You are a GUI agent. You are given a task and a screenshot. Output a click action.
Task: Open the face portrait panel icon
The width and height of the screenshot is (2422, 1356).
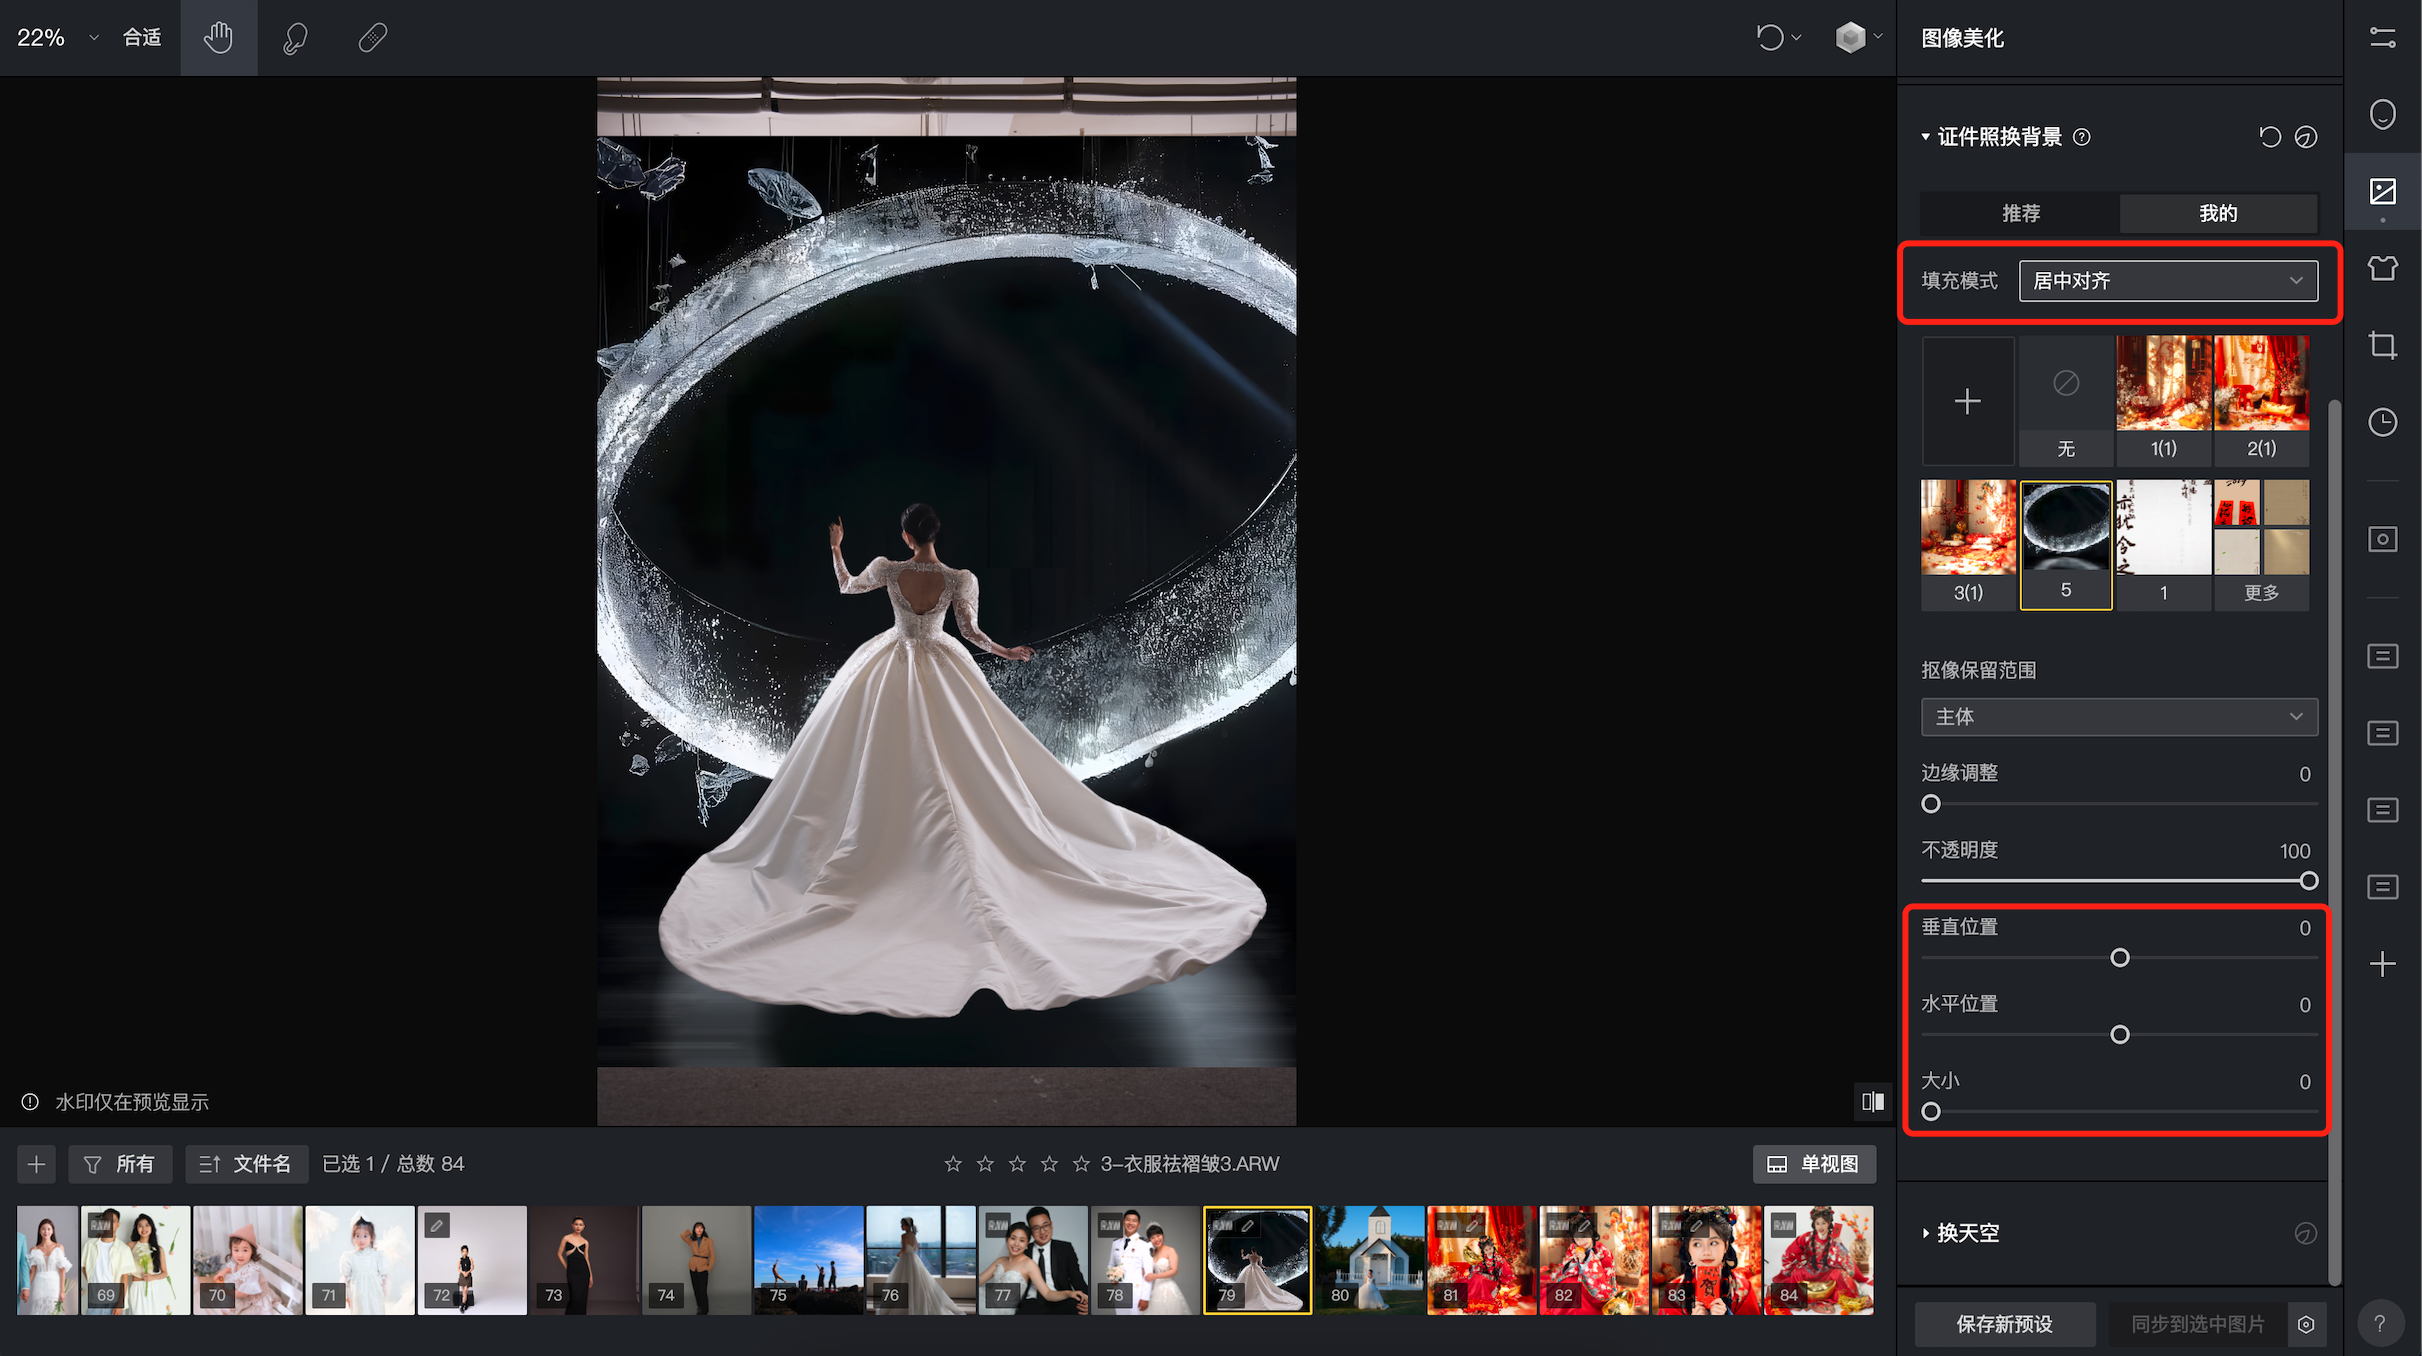2382,114
